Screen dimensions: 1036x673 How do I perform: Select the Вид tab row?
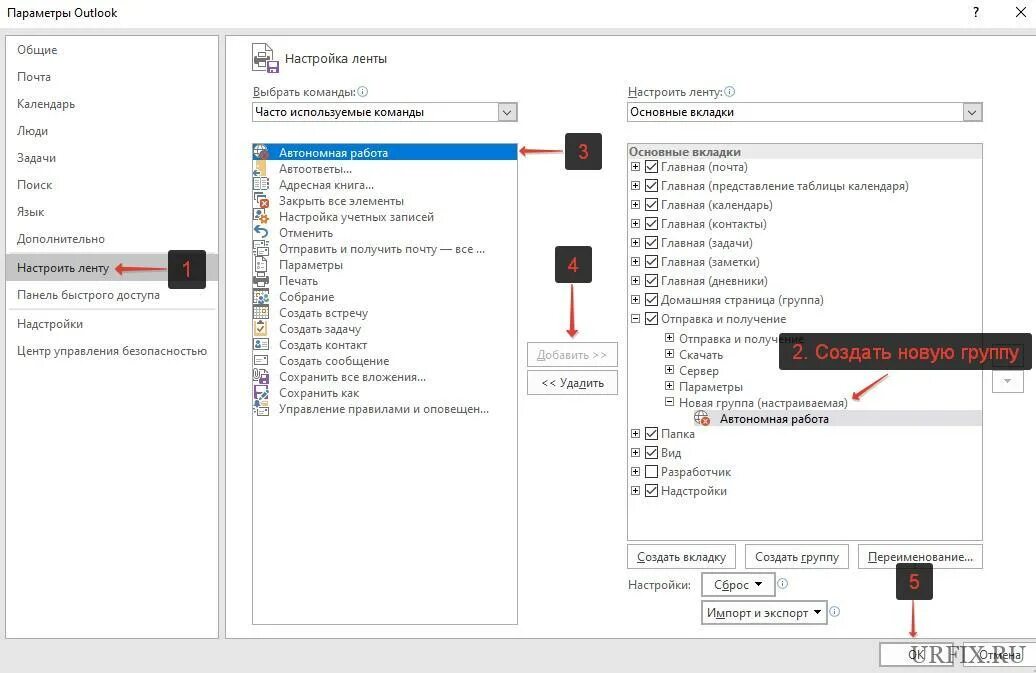[x=671, y=453]
